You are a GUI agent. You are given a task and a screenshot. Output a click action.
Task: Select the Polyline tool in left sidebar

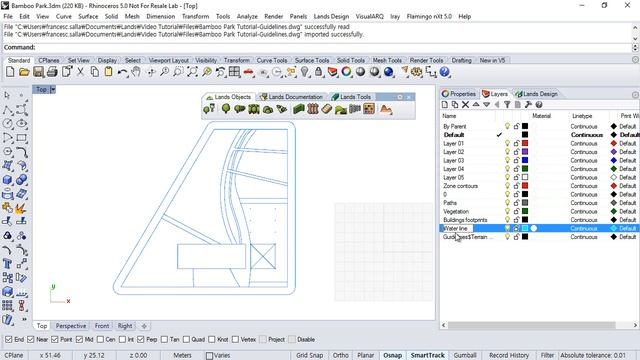click(7, 109)
